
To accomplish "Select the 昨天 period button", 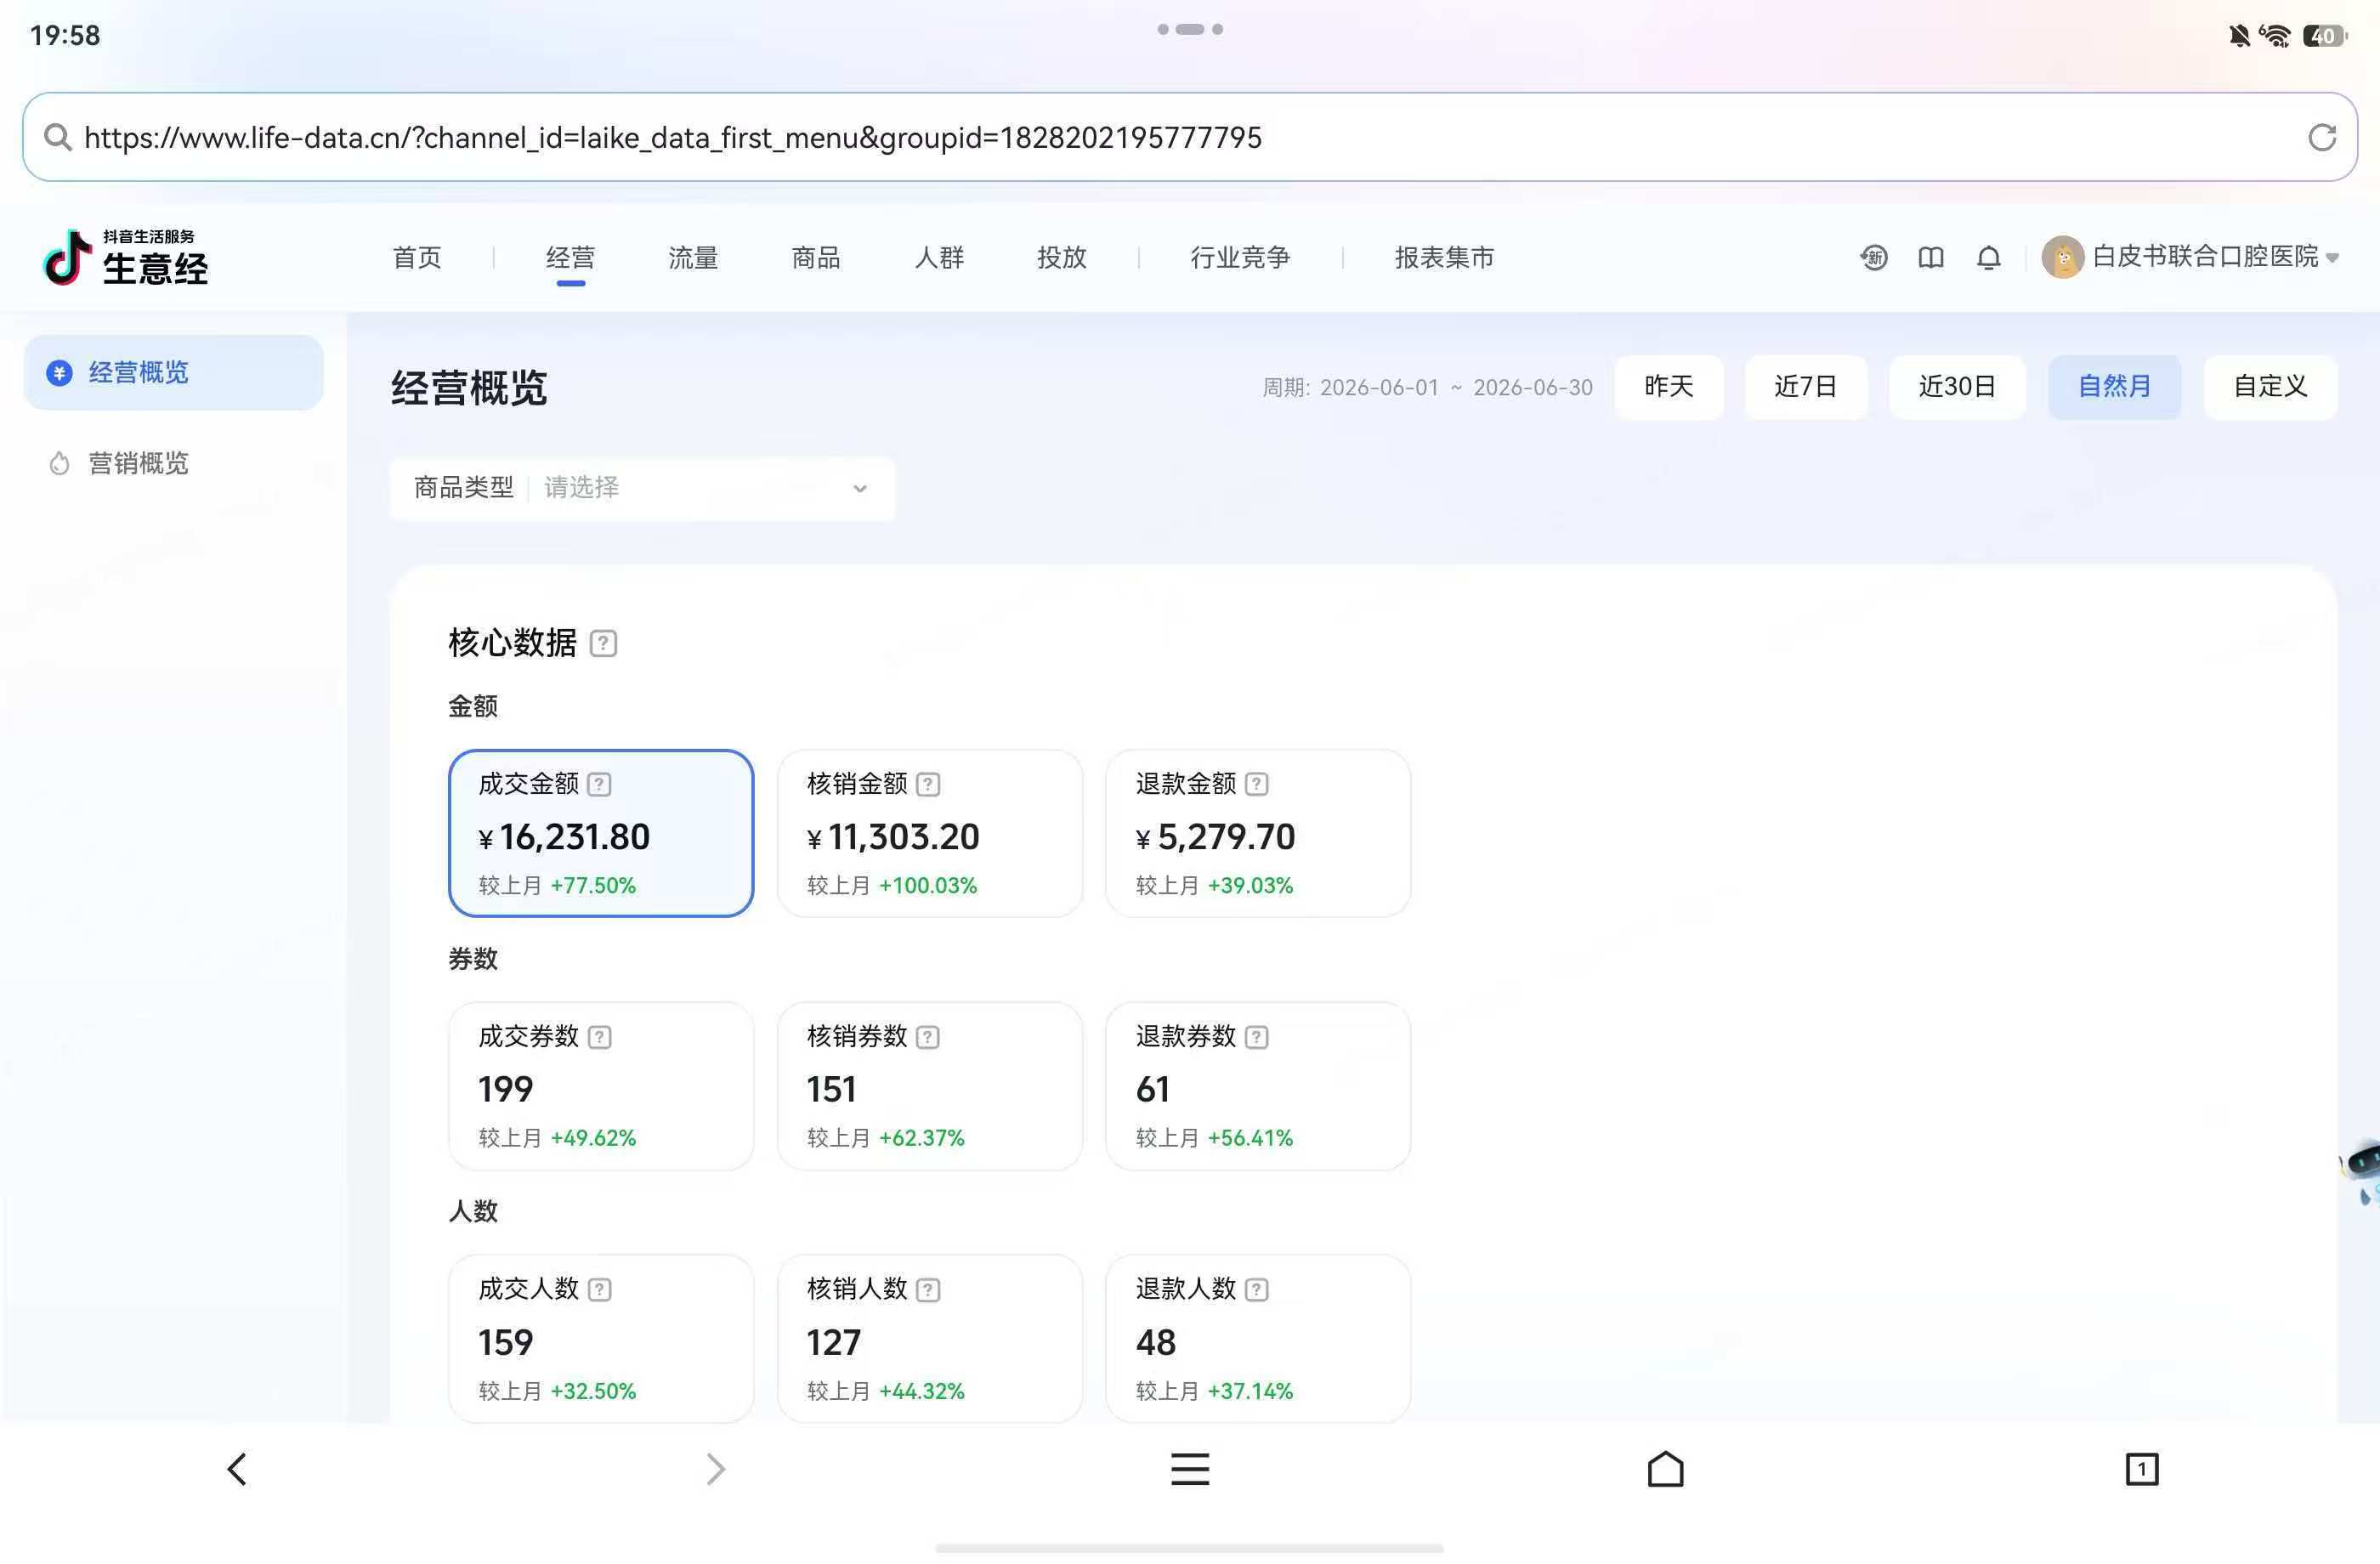I will 1669,387.
